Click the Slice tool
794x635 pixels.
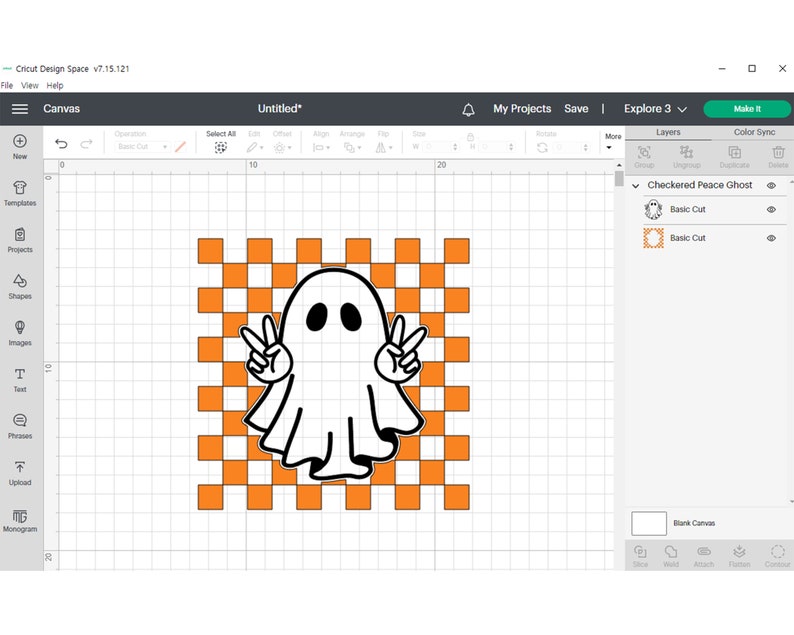pos(640,555)
